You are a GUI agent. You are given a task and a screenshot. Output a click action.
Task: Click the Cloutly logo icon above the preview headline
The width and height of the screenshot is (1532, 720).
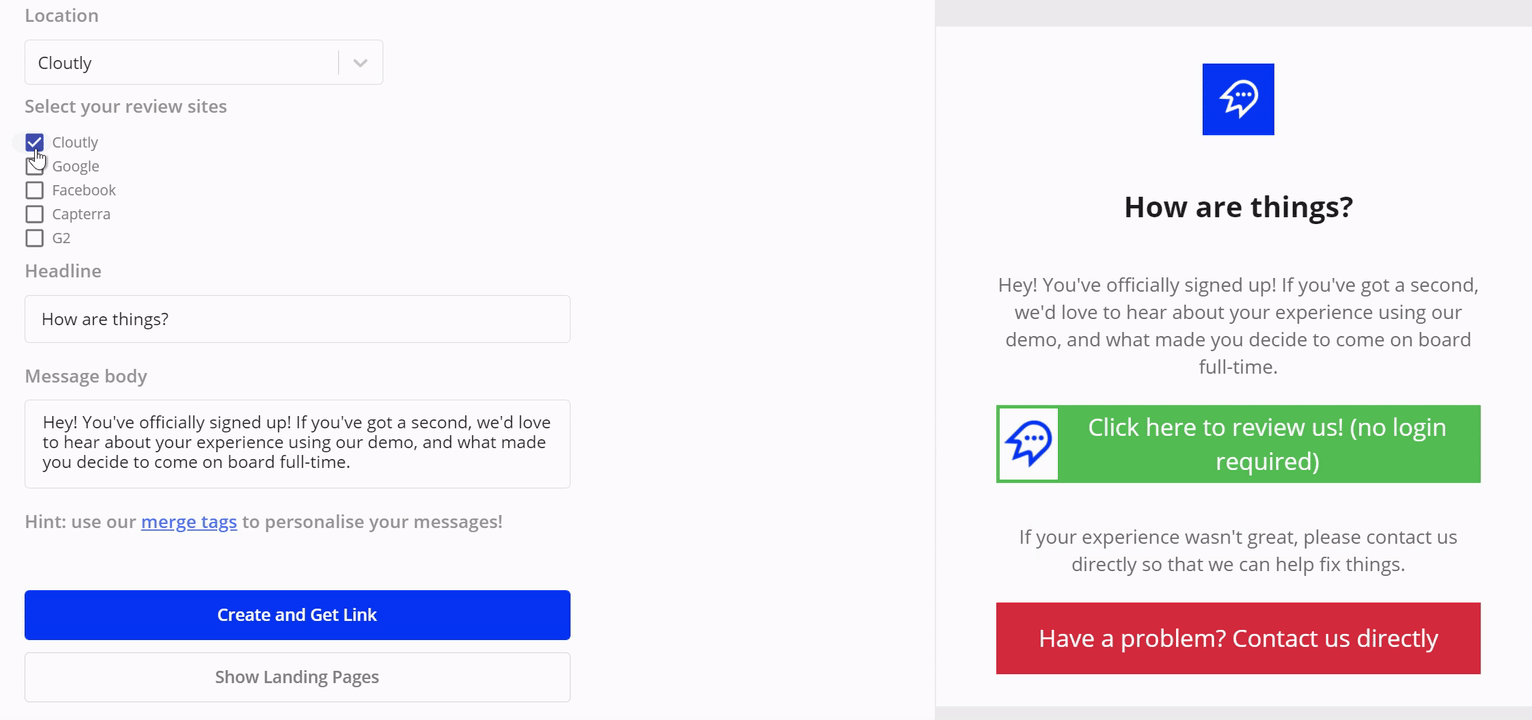1238,99
